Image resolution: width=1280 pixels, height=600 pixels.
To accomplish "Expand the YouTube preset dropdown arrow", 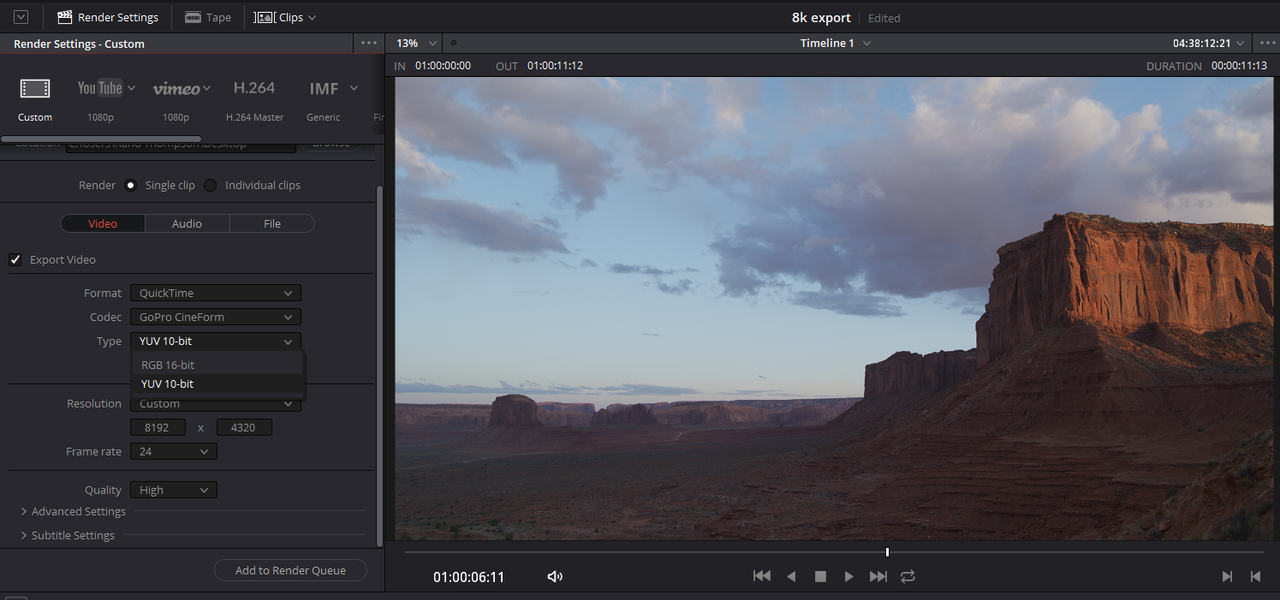I will [x=132, y=88].
